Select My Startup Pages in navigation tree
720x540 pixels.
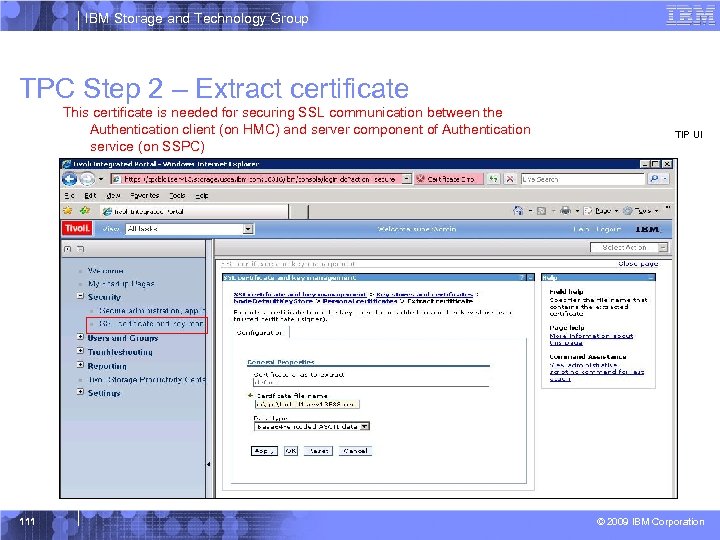121,284
